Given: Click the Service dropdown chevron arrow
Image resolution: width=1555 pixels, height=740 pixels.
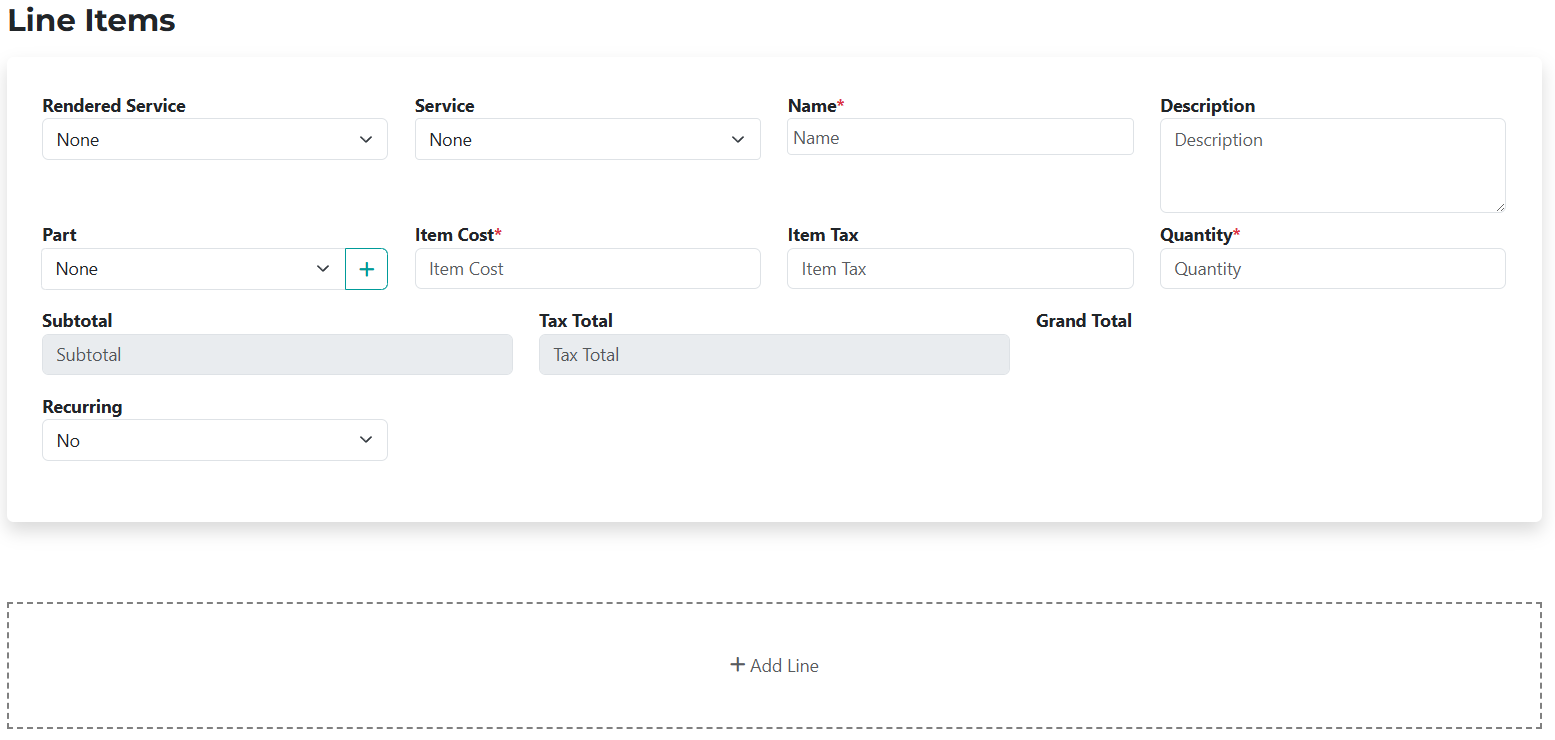Looking at the screenshot, I should [738, 139].
